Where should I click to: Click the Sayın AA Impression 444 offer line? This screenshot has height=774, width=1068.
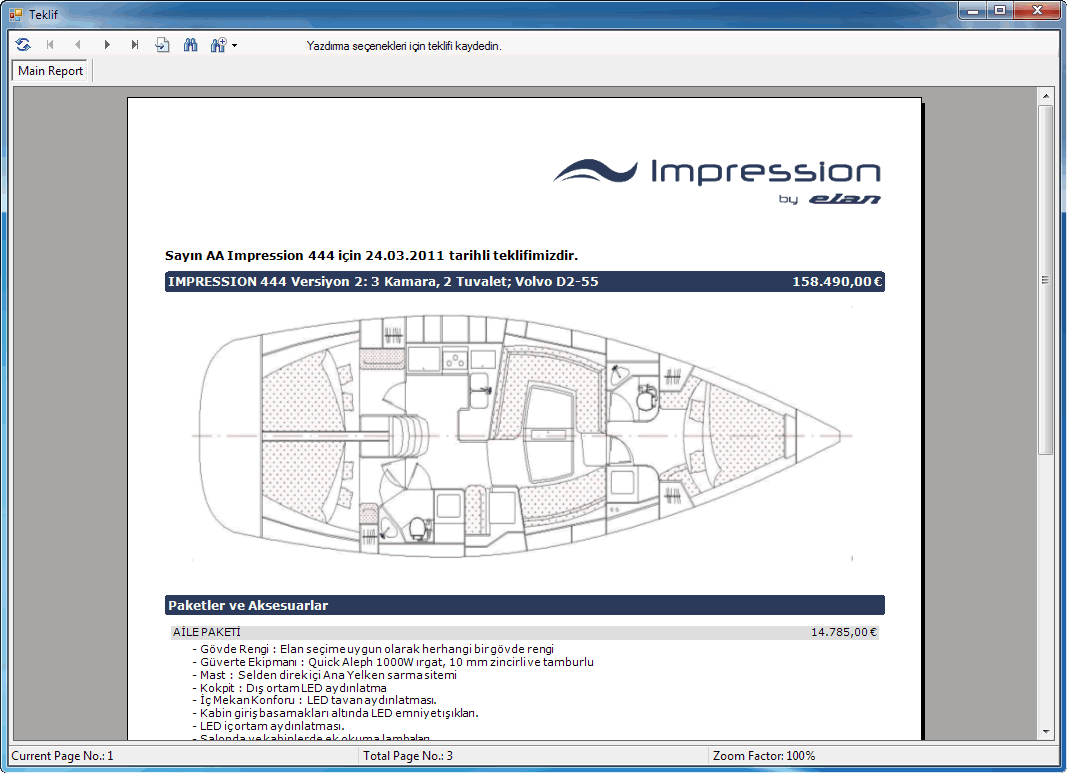371,256
